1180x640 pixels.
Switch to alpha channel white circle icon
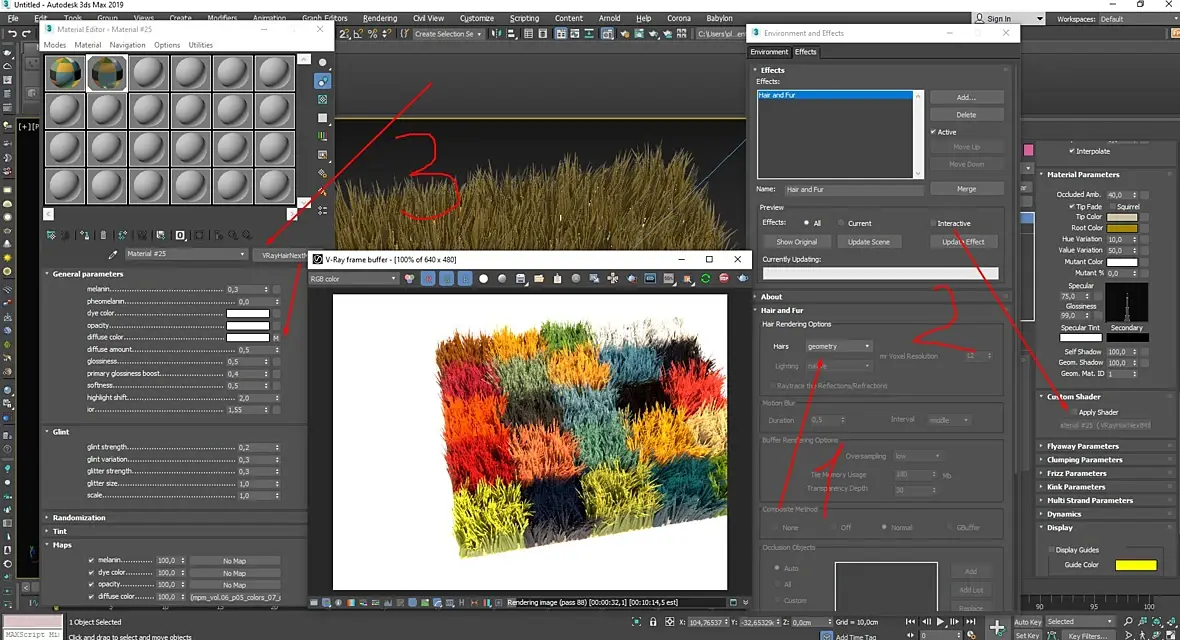pyautogui.click(x=483, y=279)
